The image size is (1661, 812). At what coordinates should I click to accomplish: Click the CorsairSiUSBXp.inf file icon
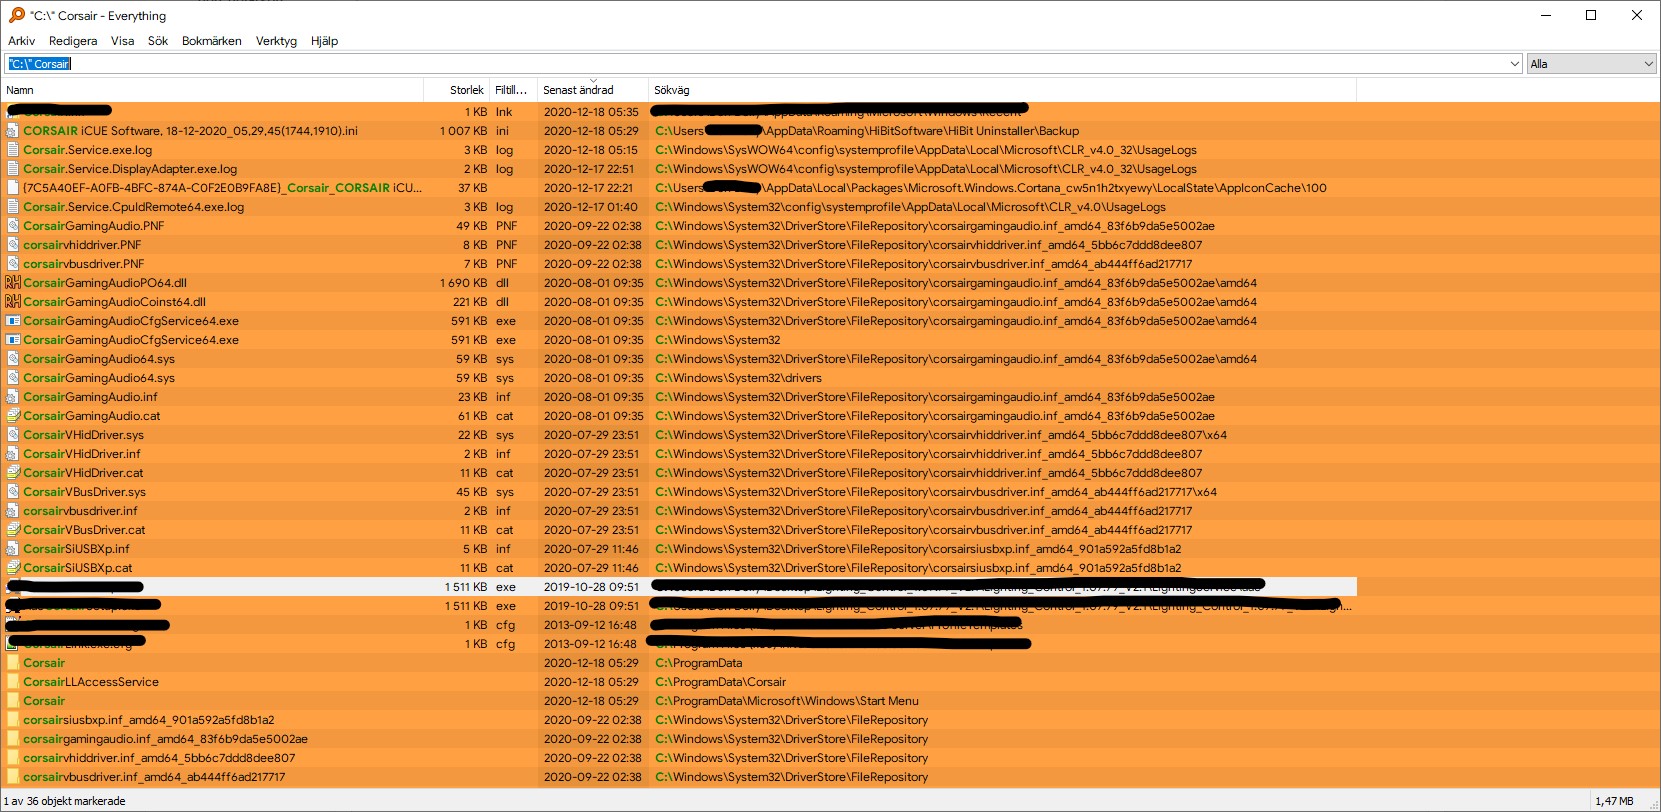13,549
